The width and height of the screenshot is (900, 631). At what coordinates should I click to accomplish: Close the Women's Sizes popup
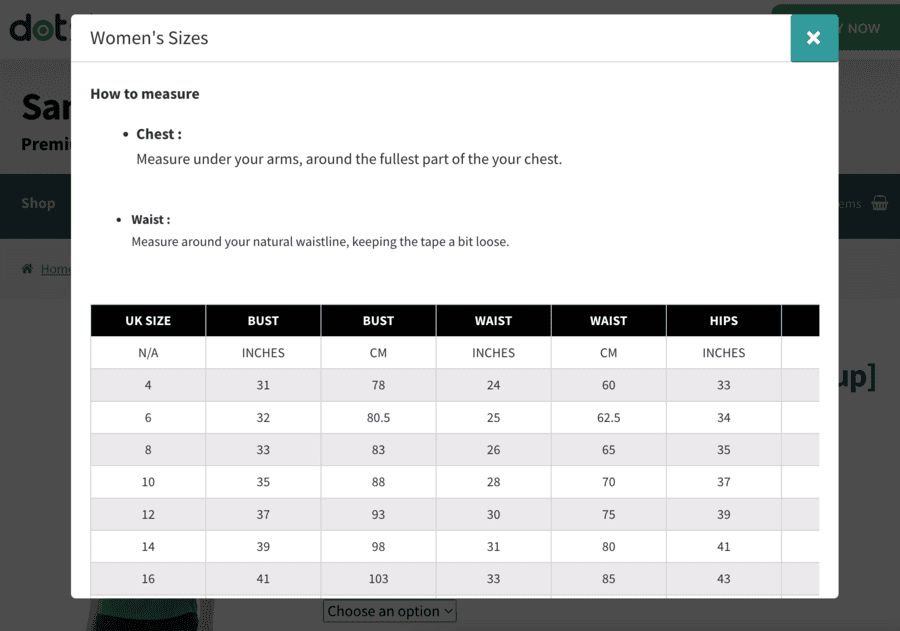coord(814,38)
